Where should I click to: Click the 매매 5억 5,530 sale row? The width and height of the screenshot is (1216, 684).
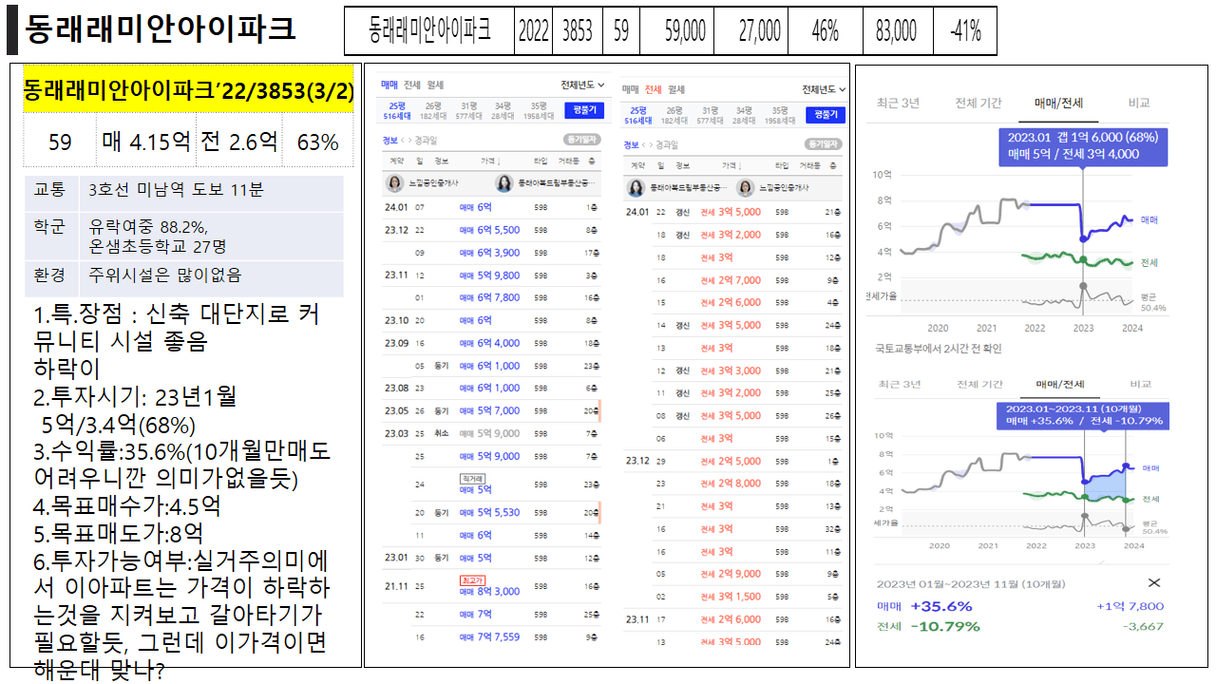[x=492, y=512]
